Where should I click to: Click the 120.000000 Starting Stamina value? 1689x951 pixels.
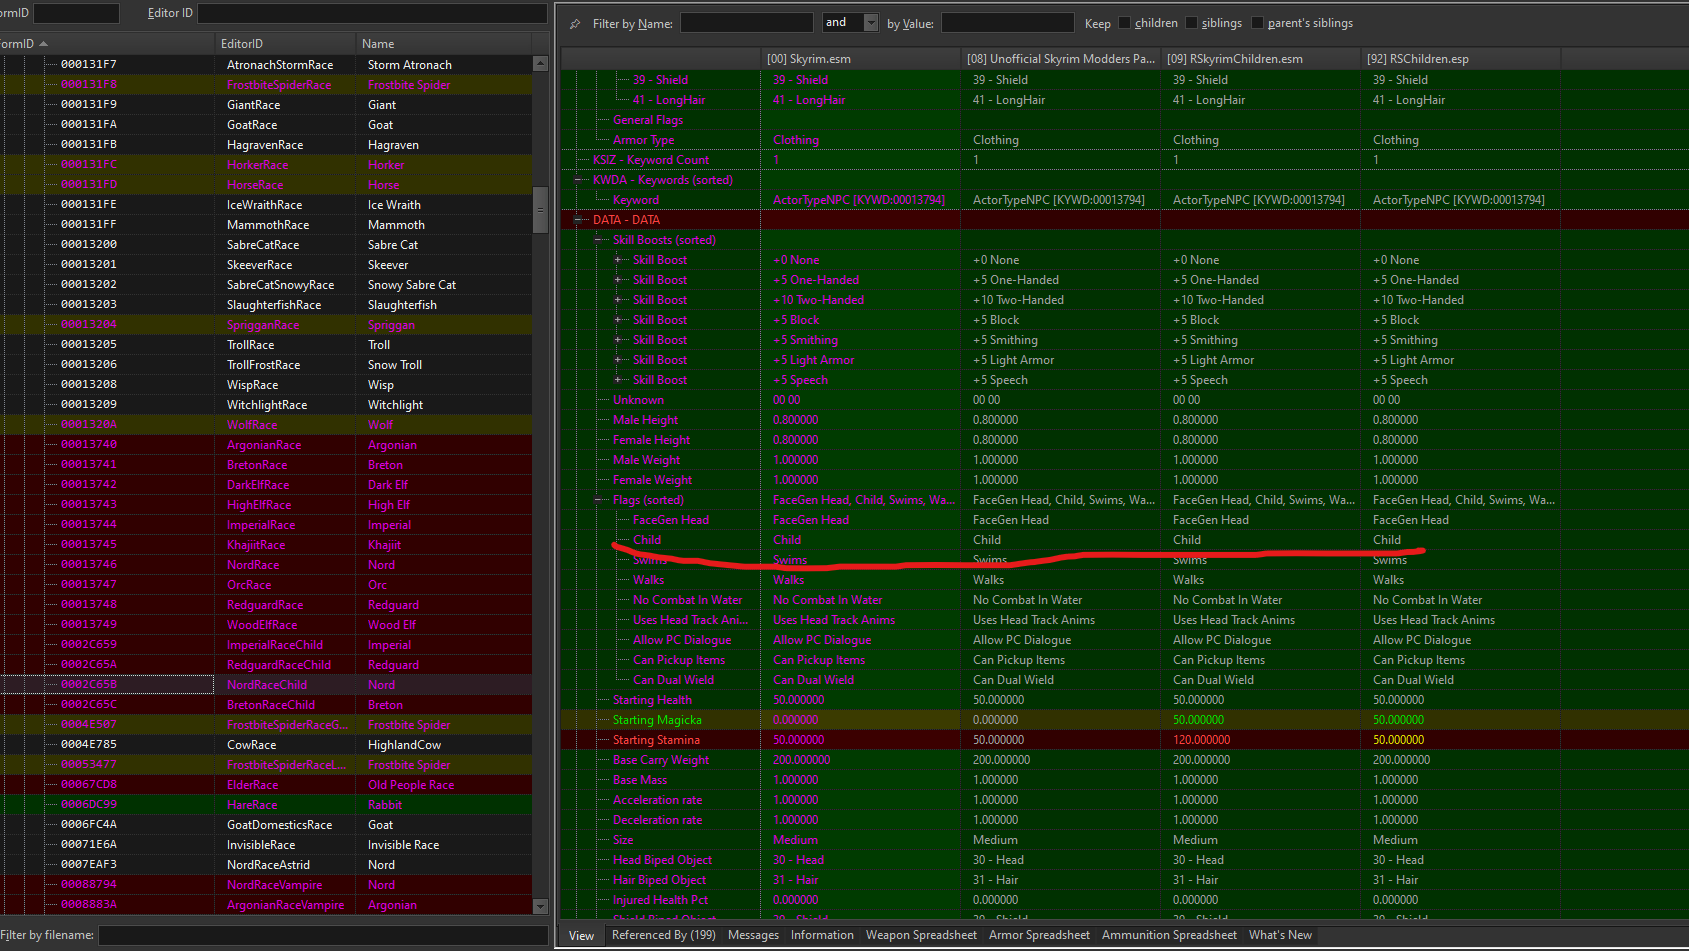pos(1201,740)
